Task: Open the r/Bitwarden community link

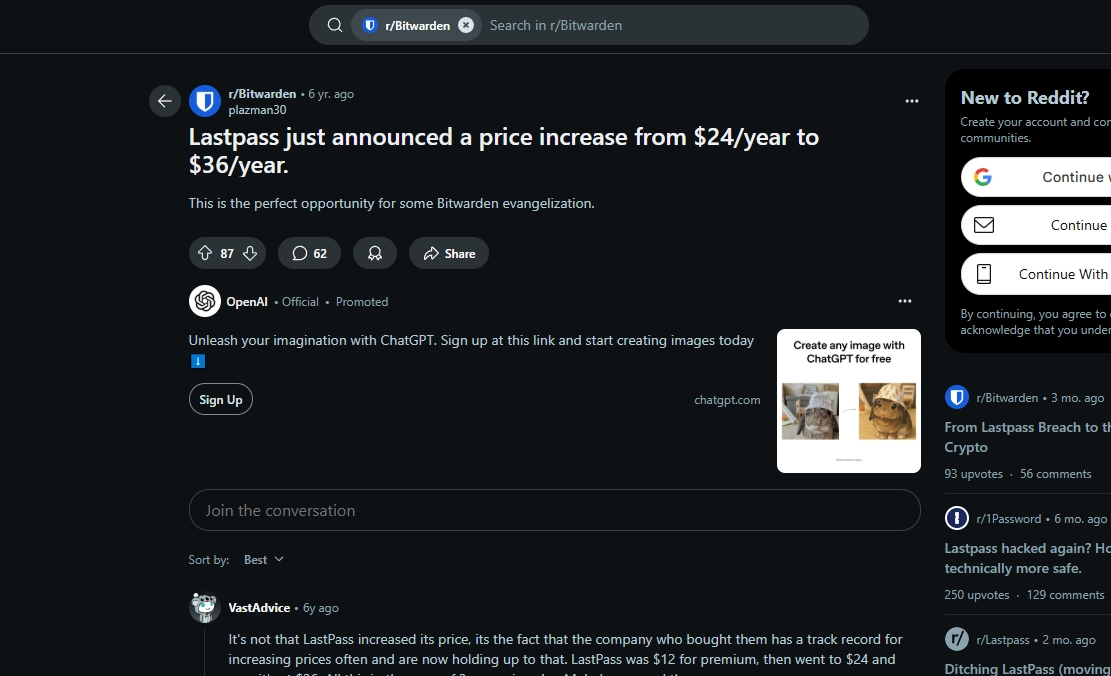Action: point(262,94)
